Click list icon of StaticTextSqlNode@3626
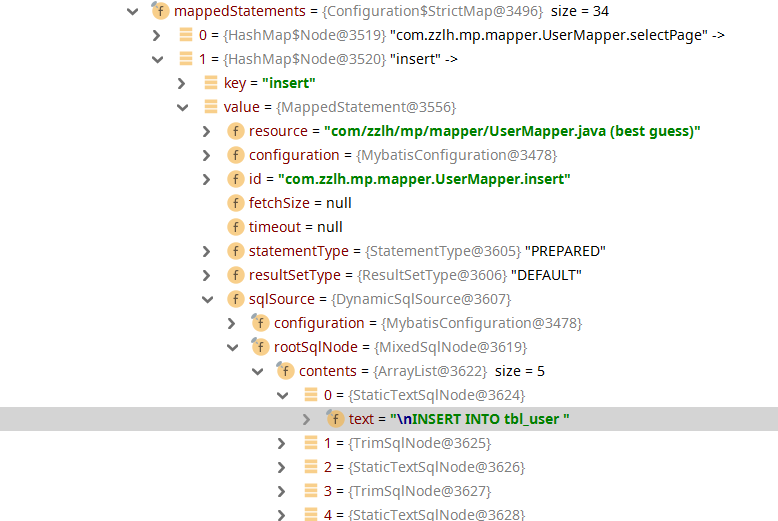This screenshot has width=778, height=521. (311, 466)
